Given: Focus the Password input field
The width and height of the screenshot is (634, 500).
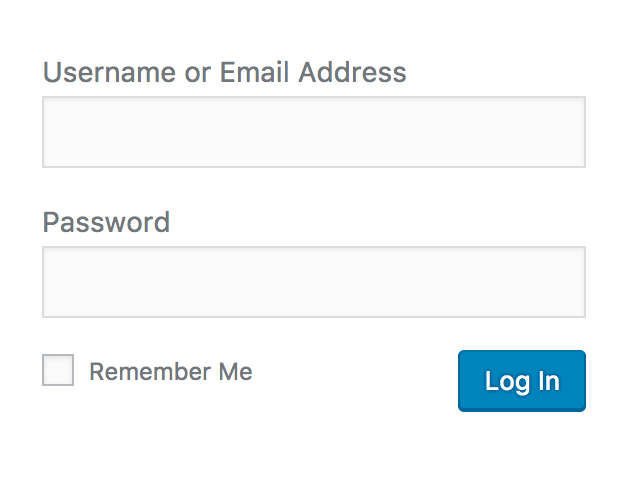Looking at the screenshot, I should pyautogui.click(x=313, y=282).
